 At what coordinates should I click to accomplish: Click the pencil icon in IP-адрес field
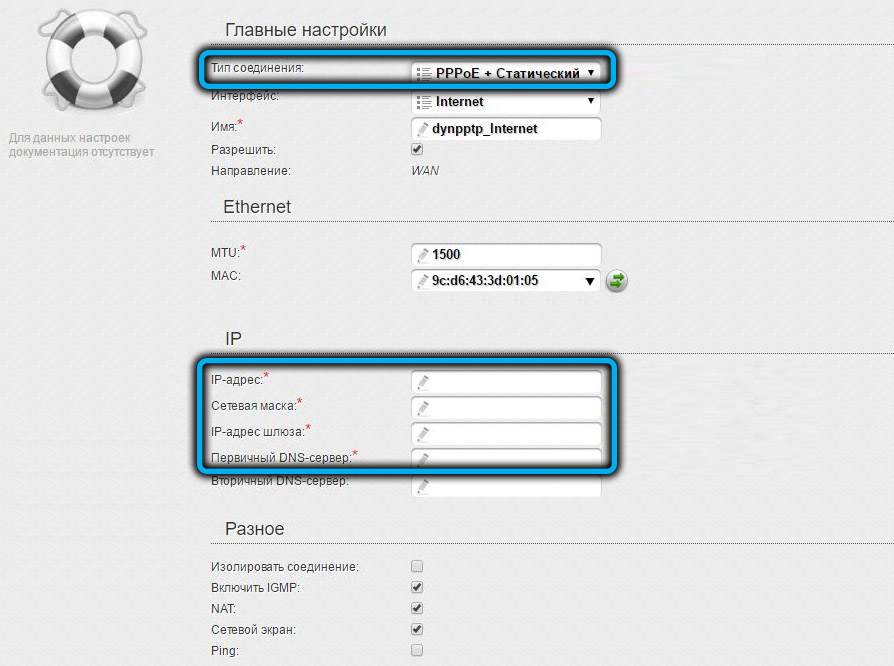tap(423, 382)
